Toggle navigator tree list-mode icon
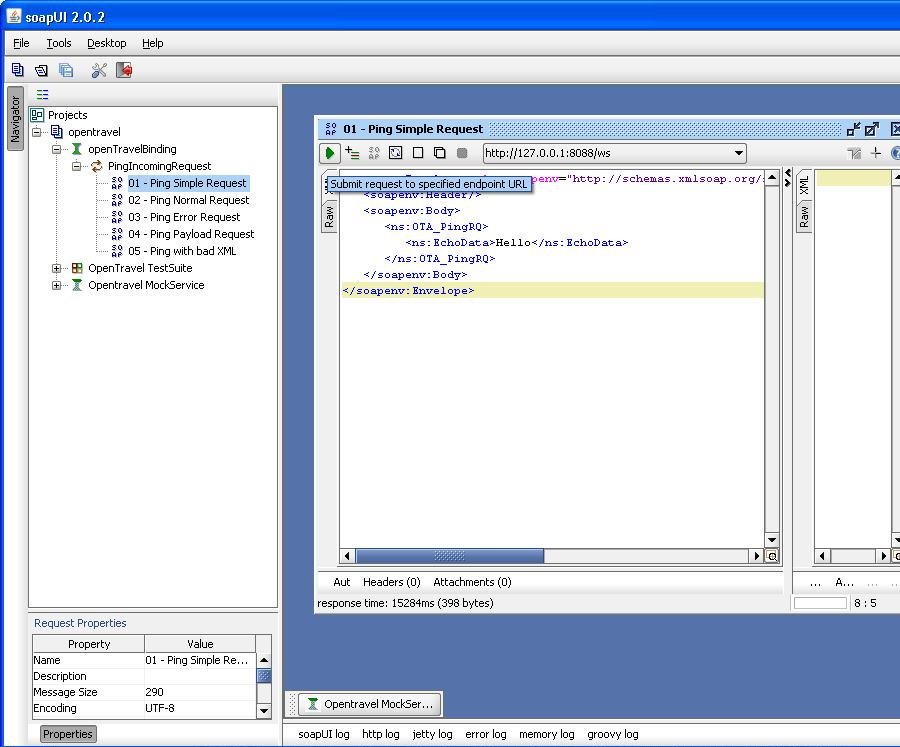The height and width of the screenshot is (747, 900). tap(42, 94)
